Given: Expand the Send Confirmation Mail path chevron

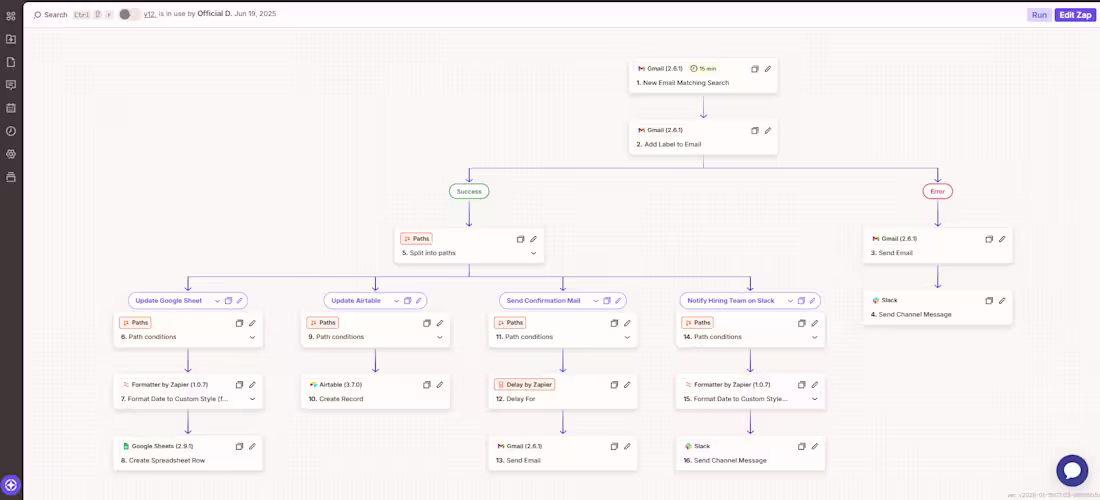Looking at the screenshot, I should pos(596,301).
